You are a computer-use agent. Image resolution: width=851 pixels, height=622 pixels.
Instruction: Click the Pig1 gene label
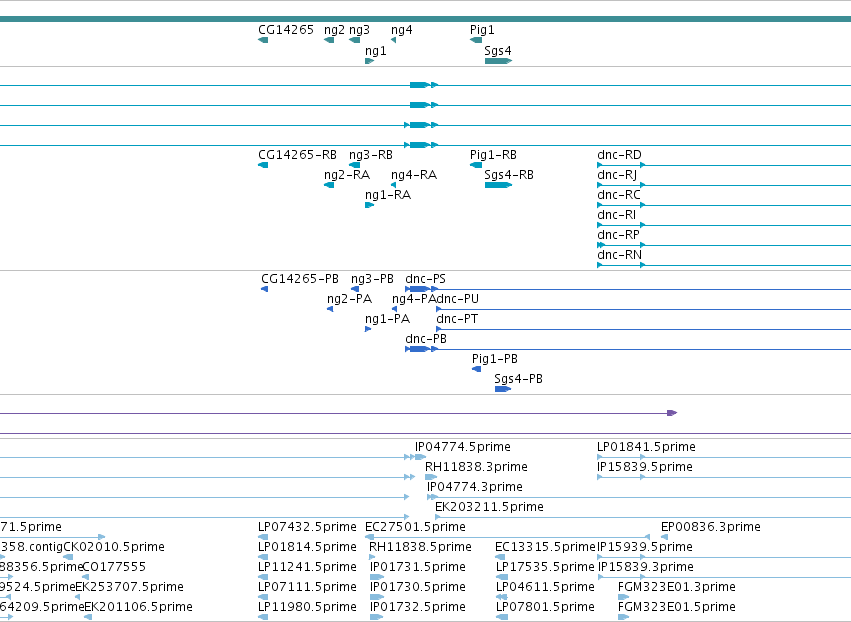(482, 30)
